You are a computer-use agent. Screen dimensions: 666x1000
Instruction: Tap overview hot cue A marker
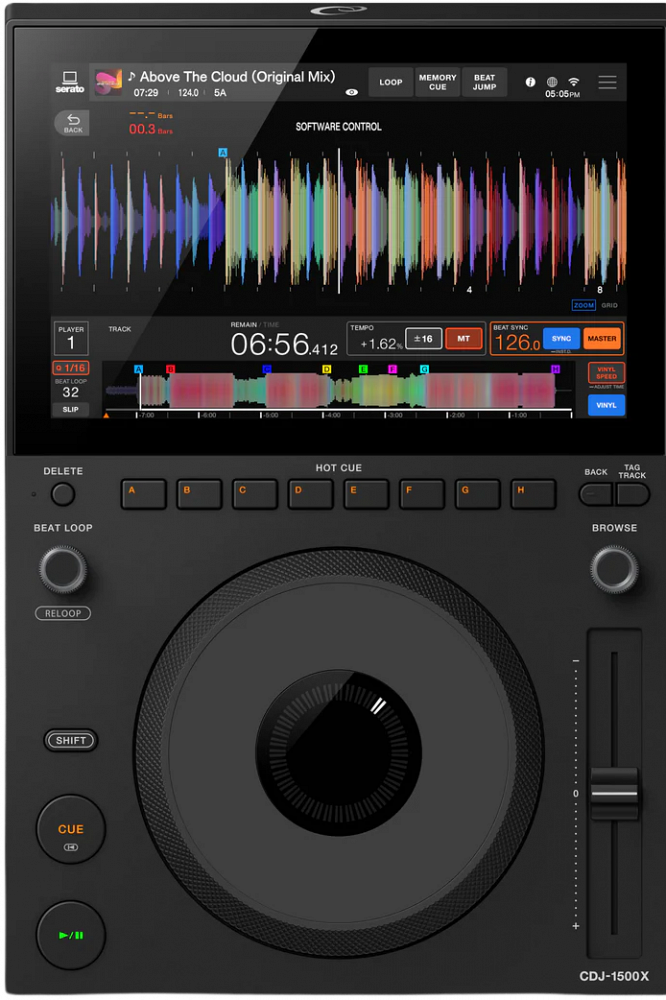(138, 369)
